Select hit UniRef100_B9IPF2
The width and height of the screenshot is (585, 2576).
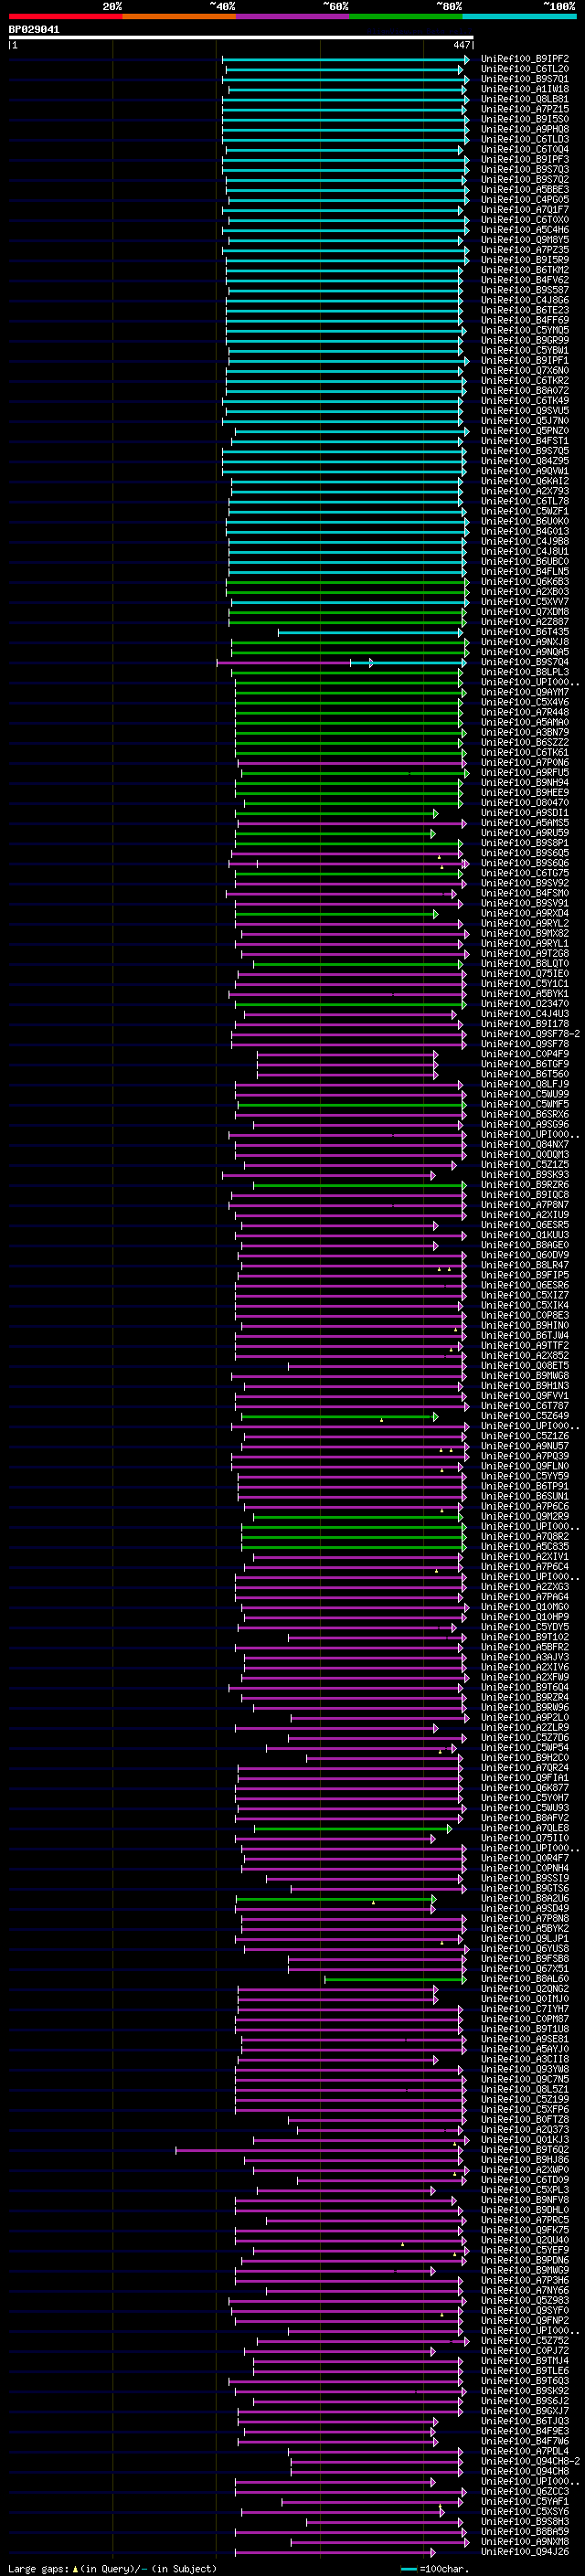pyautogui.click(x=524, y=59)
